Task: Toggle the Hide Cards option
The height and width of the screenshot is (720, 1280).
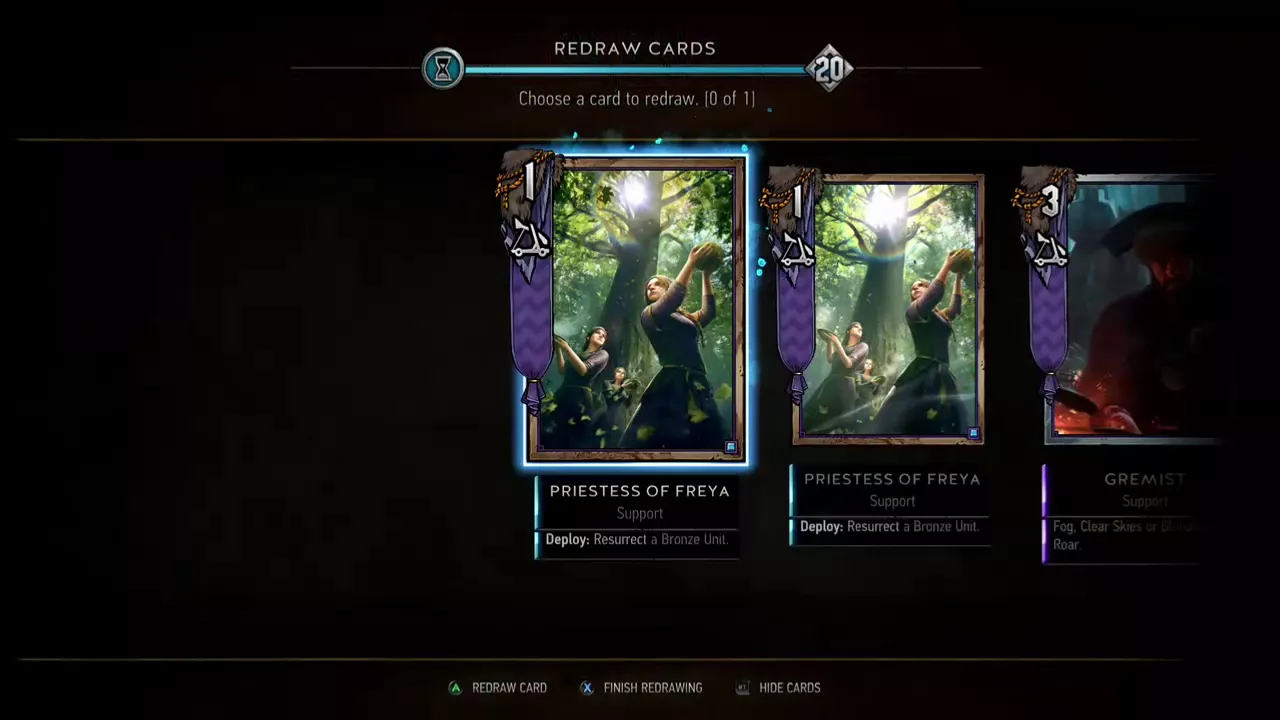Action: (x=789, y=688)
